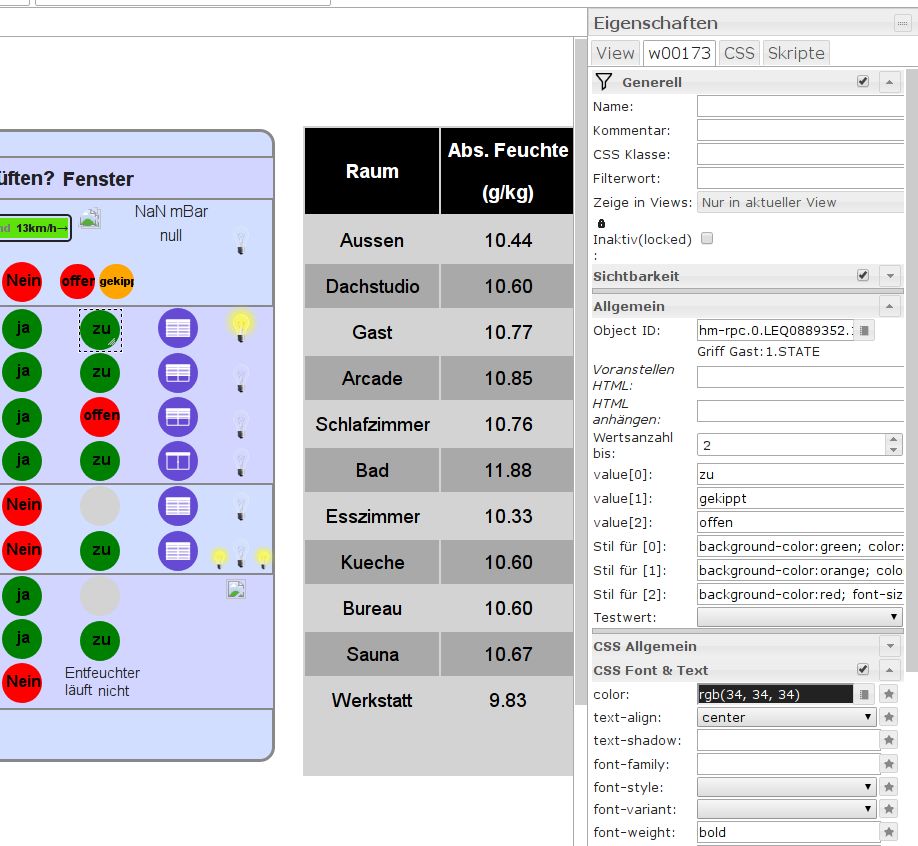
Task: Click the filter funnel icon beside Generell
Action: (x=603, y=82)
